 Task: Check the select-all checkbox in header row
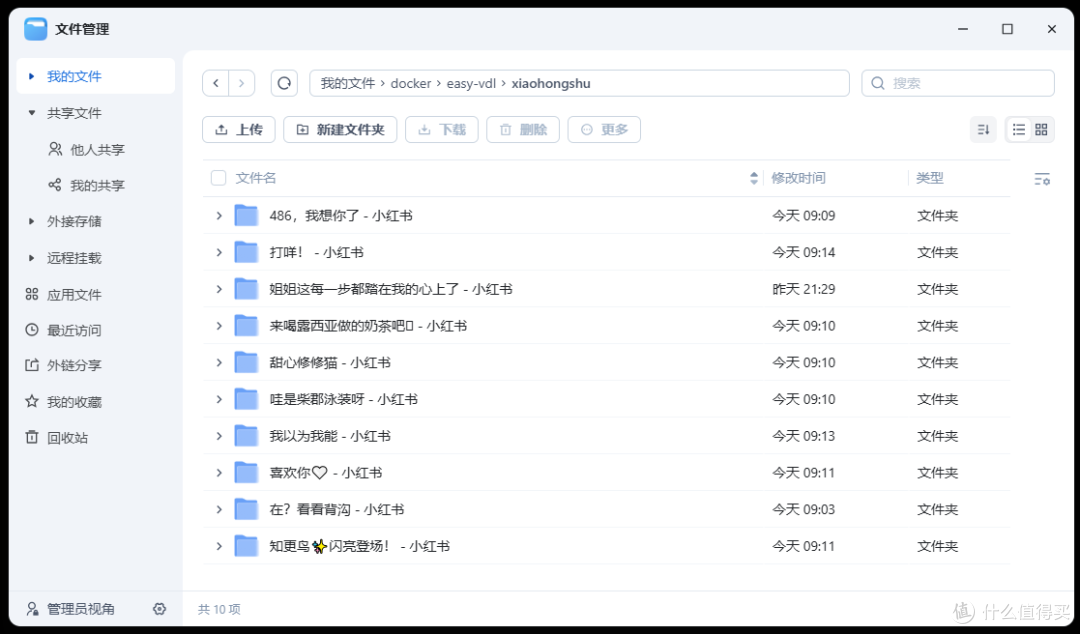click(x=218, y=177)
